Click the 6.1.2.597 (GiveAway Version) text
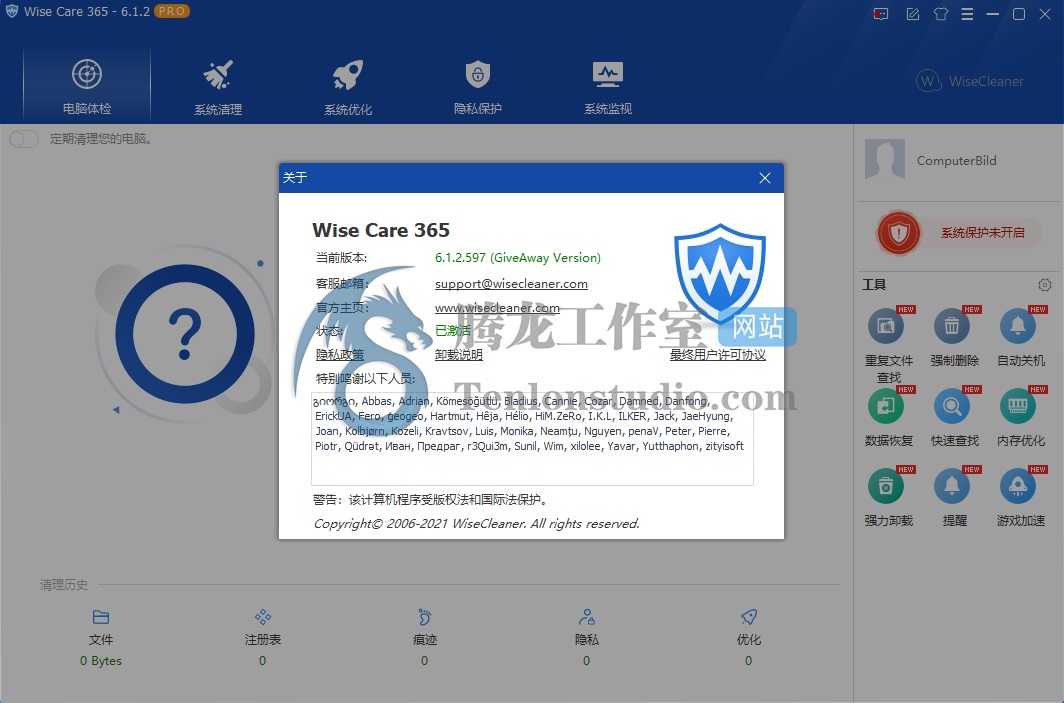Viewport: 1064px width, 703px height. tap(518, 258)
